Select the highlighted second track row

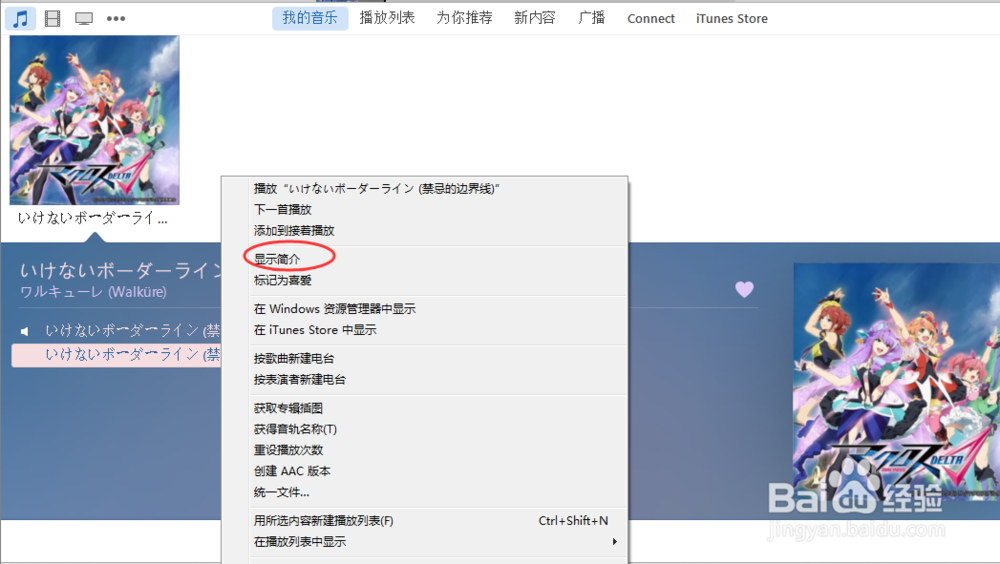117,355
